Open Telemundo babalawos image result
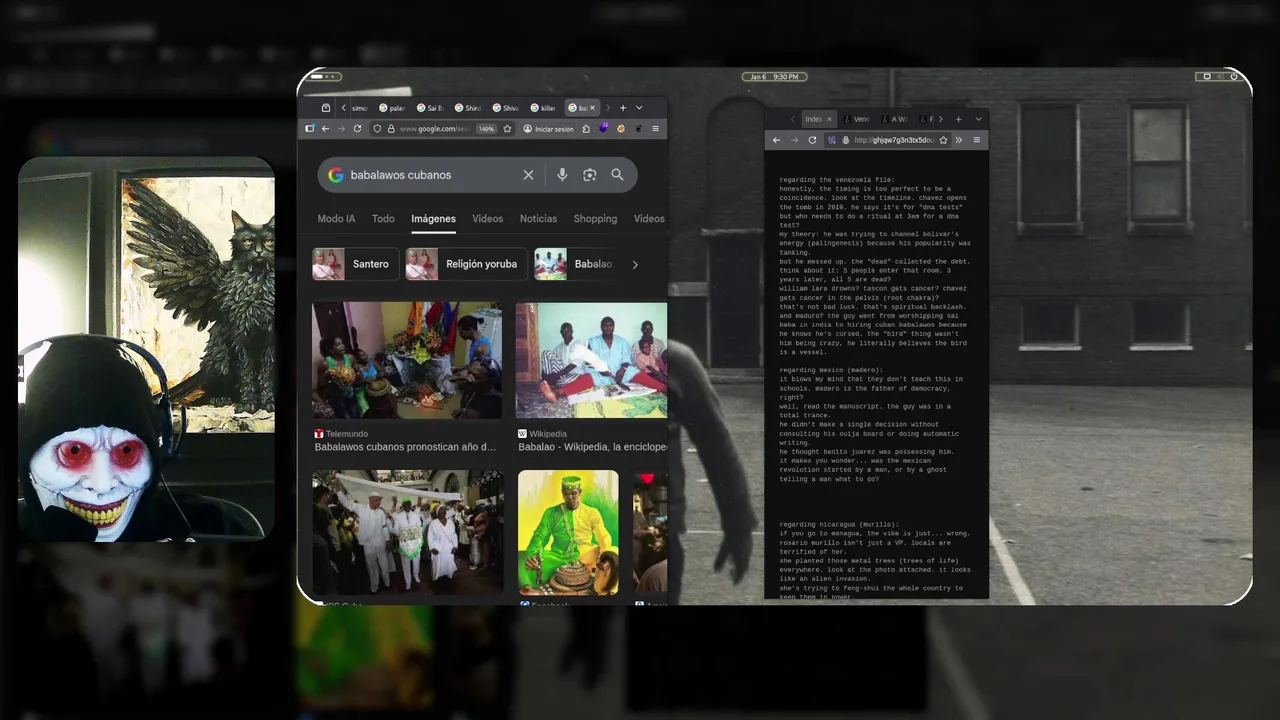 408,360
